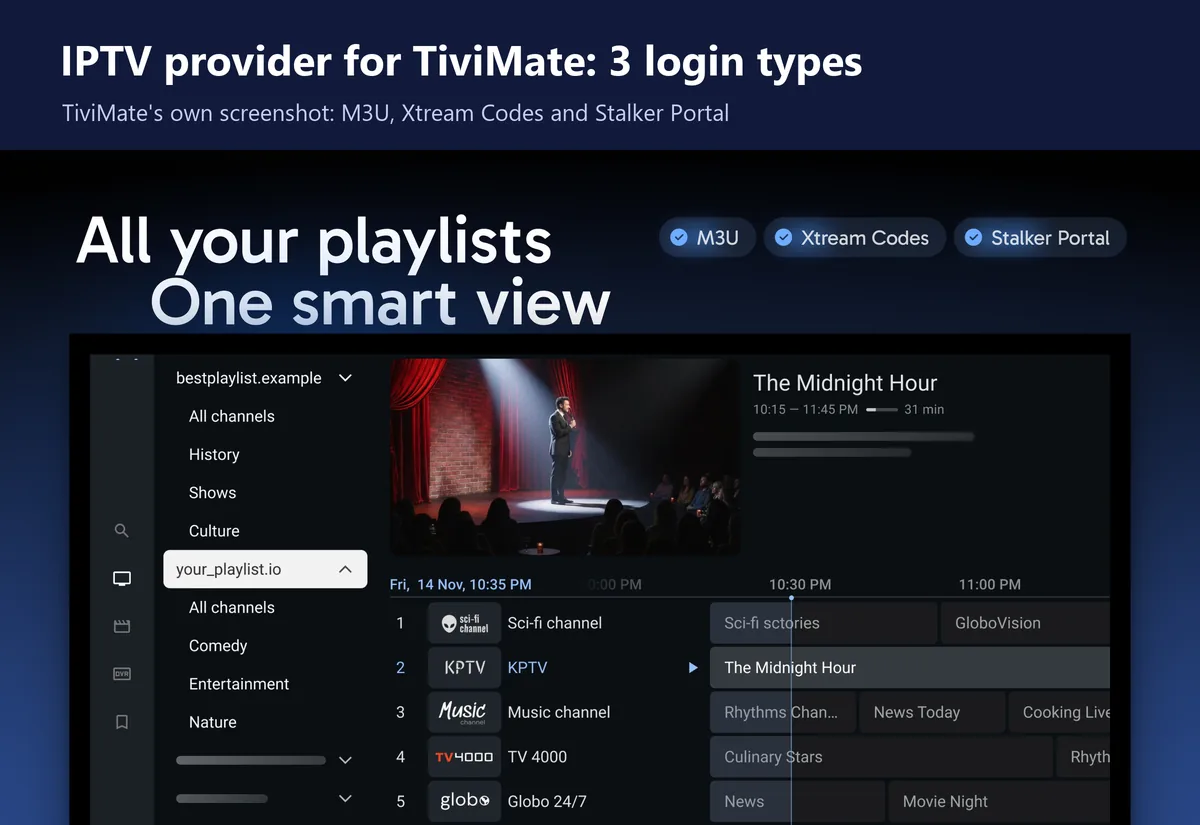Click the play arrow on KPTV row
This screenshot has height=825, width=1200.
[693, 668]
